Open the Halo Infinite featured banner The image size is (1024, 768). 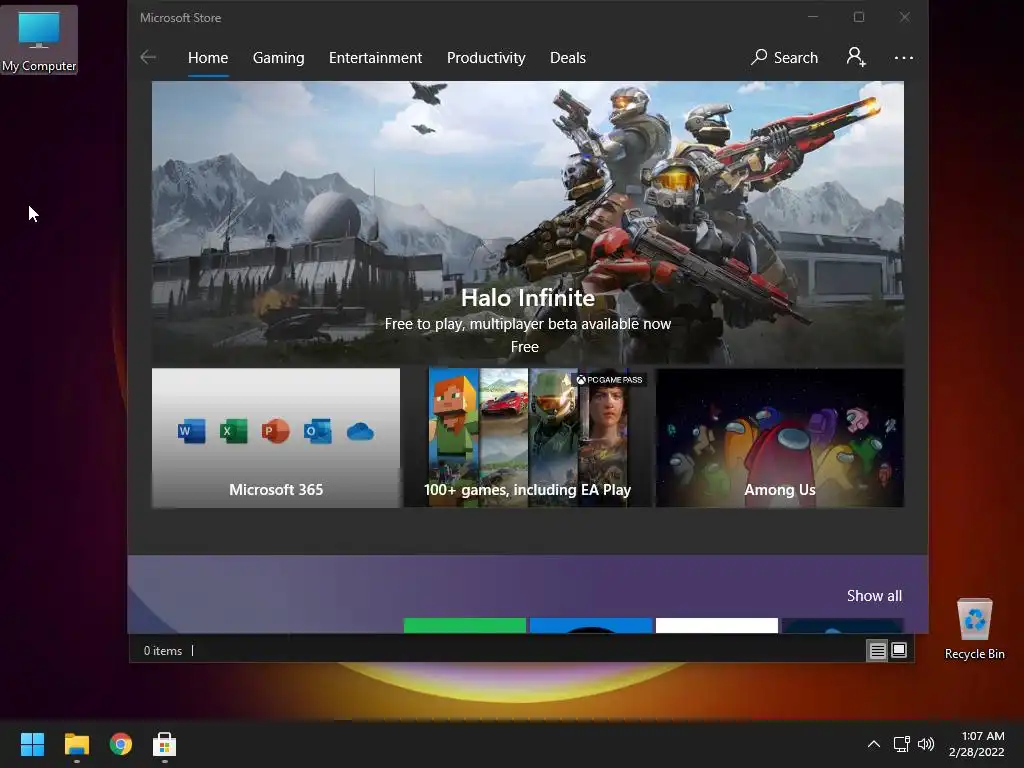pos(528,222)
